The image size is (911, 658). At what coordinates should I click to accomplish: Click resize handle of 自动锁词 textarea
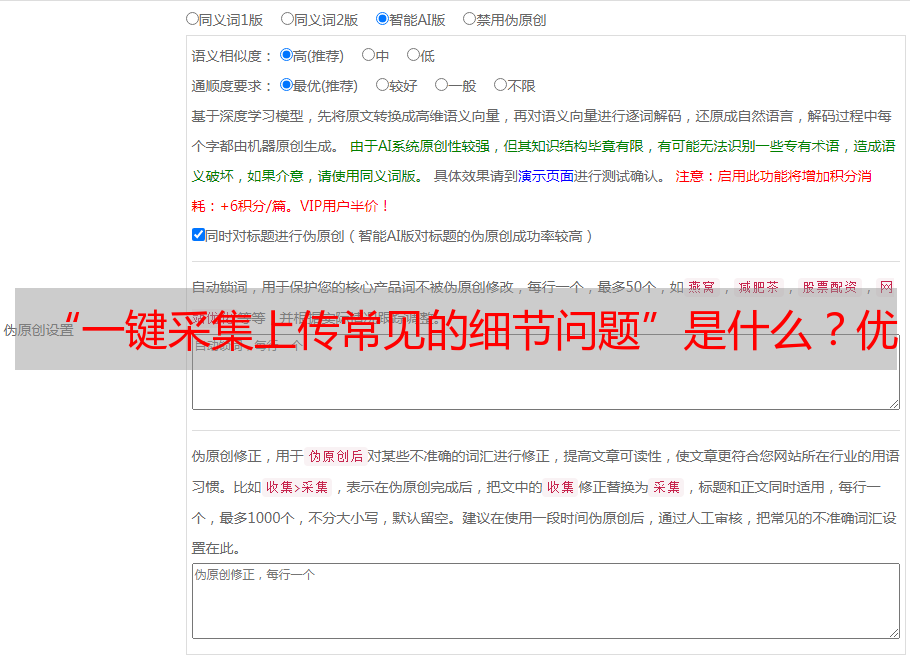(894, 404)
